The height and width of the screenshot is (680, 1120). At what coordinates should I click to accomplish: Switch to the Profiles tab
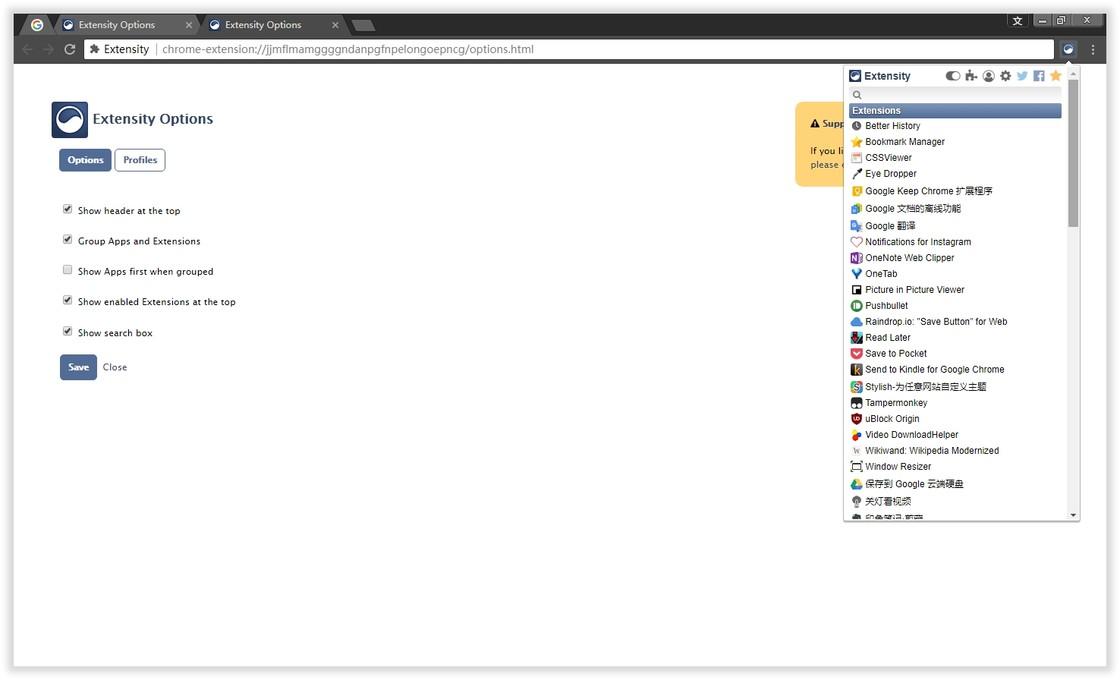coord(140,160)
